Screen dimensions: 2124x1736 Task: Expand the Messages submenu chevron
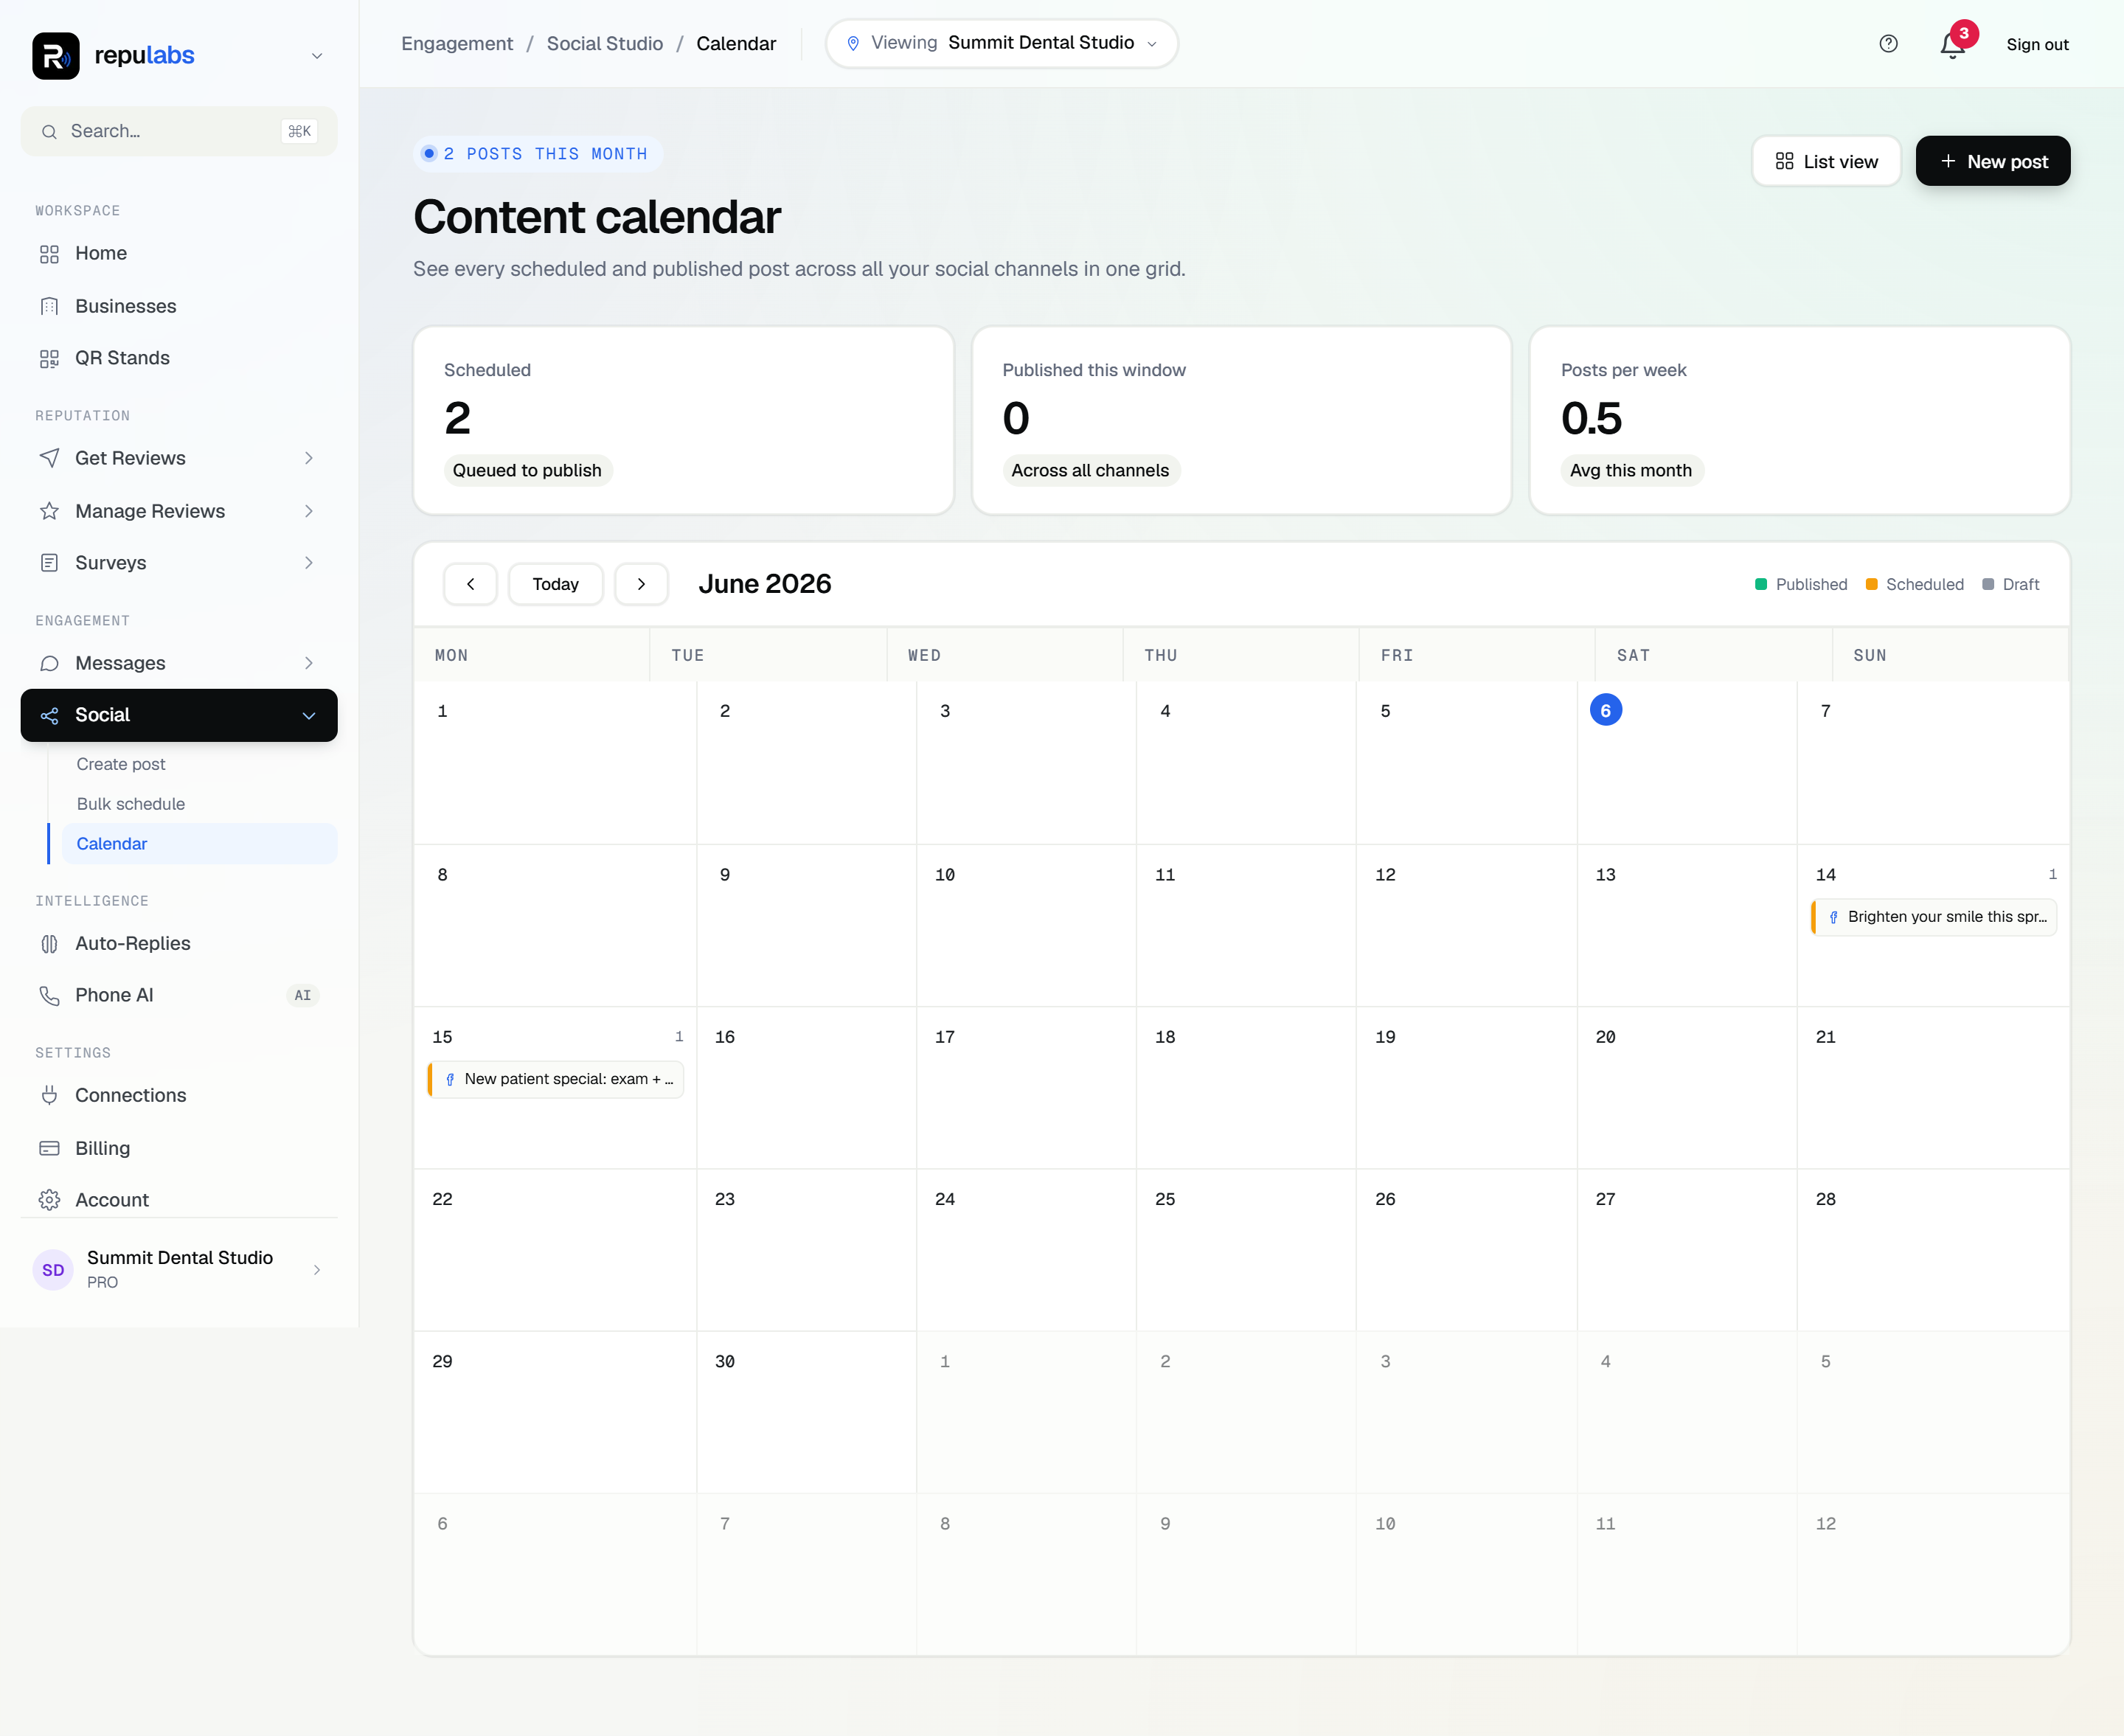[309, 663]
